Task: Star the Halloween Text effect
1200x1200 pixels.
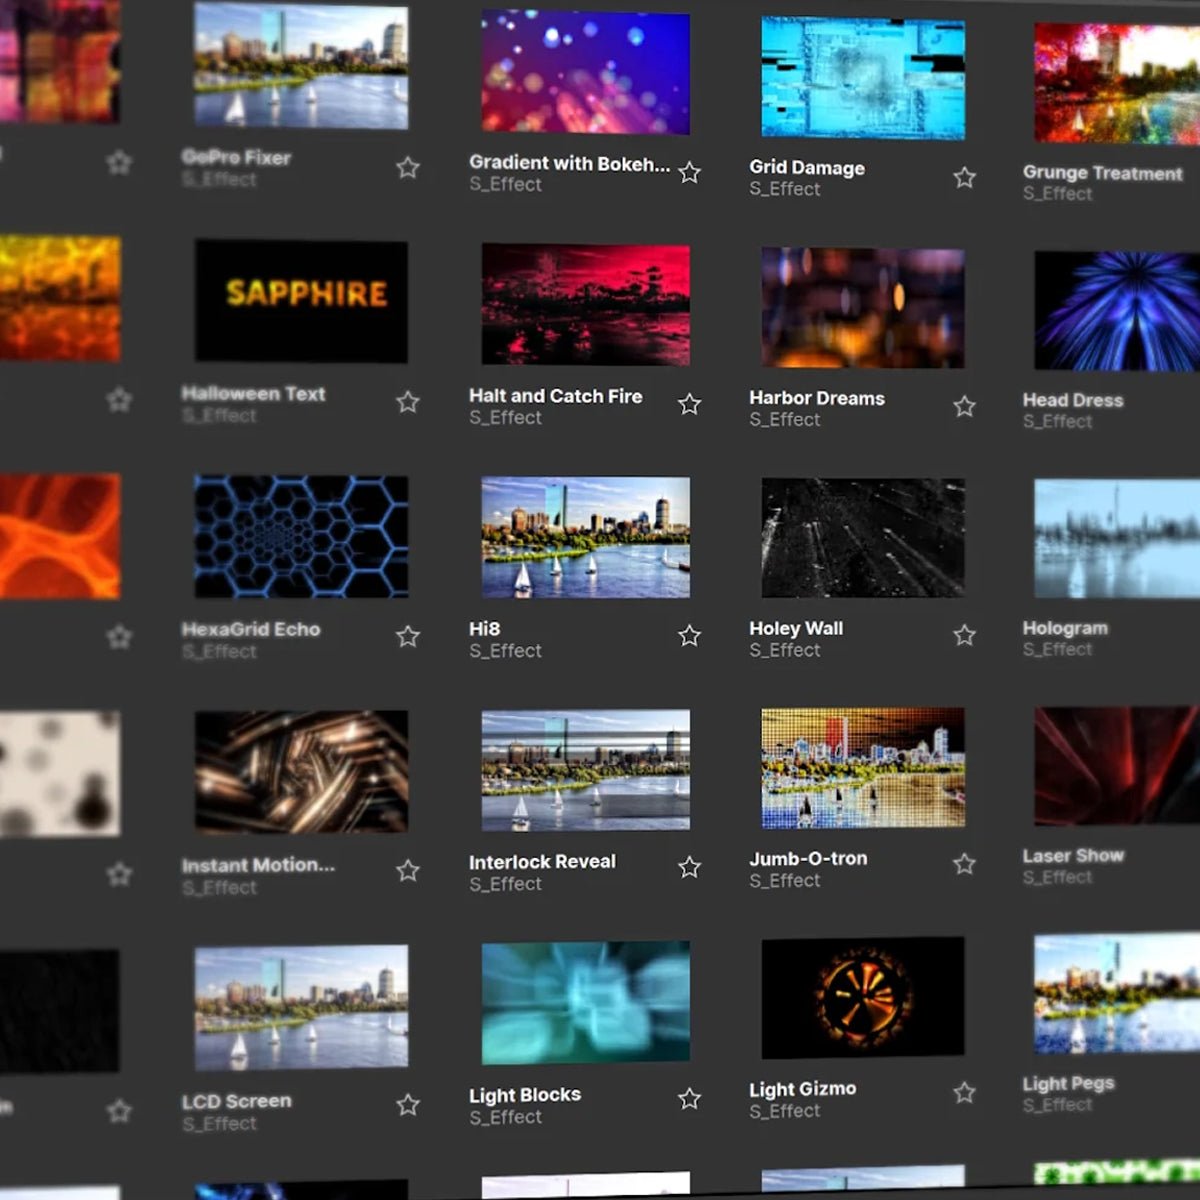Action: coord(408,401)
